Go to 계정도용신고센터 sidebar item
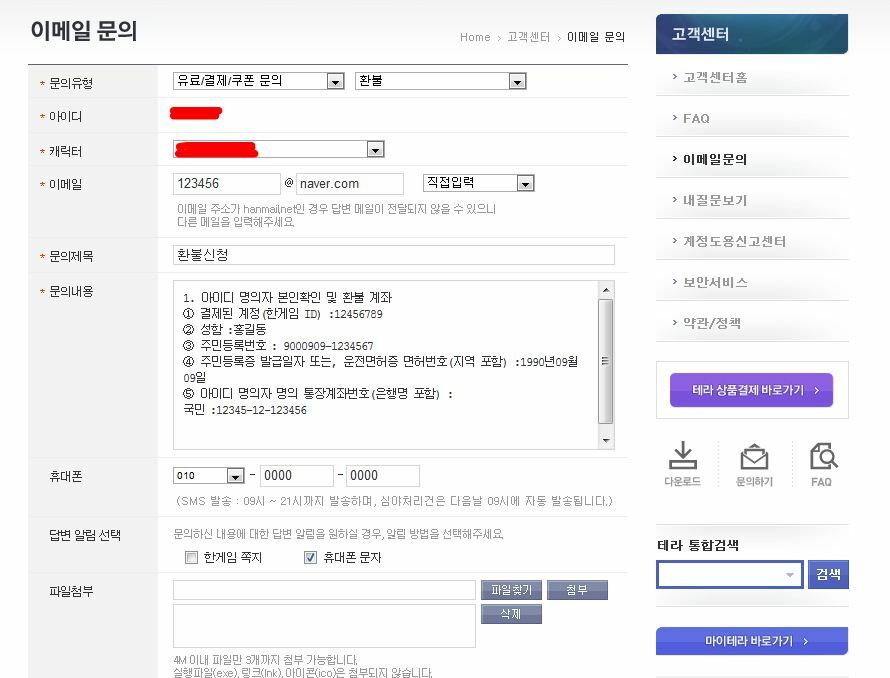The height and width of the screenshot is (678, 890). pos(734,241)
